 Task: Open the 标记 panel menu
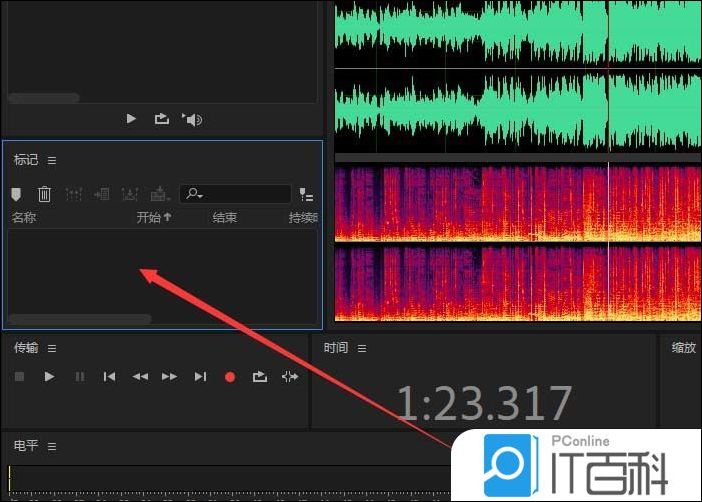pyautogui.click(x=52, y=160)
